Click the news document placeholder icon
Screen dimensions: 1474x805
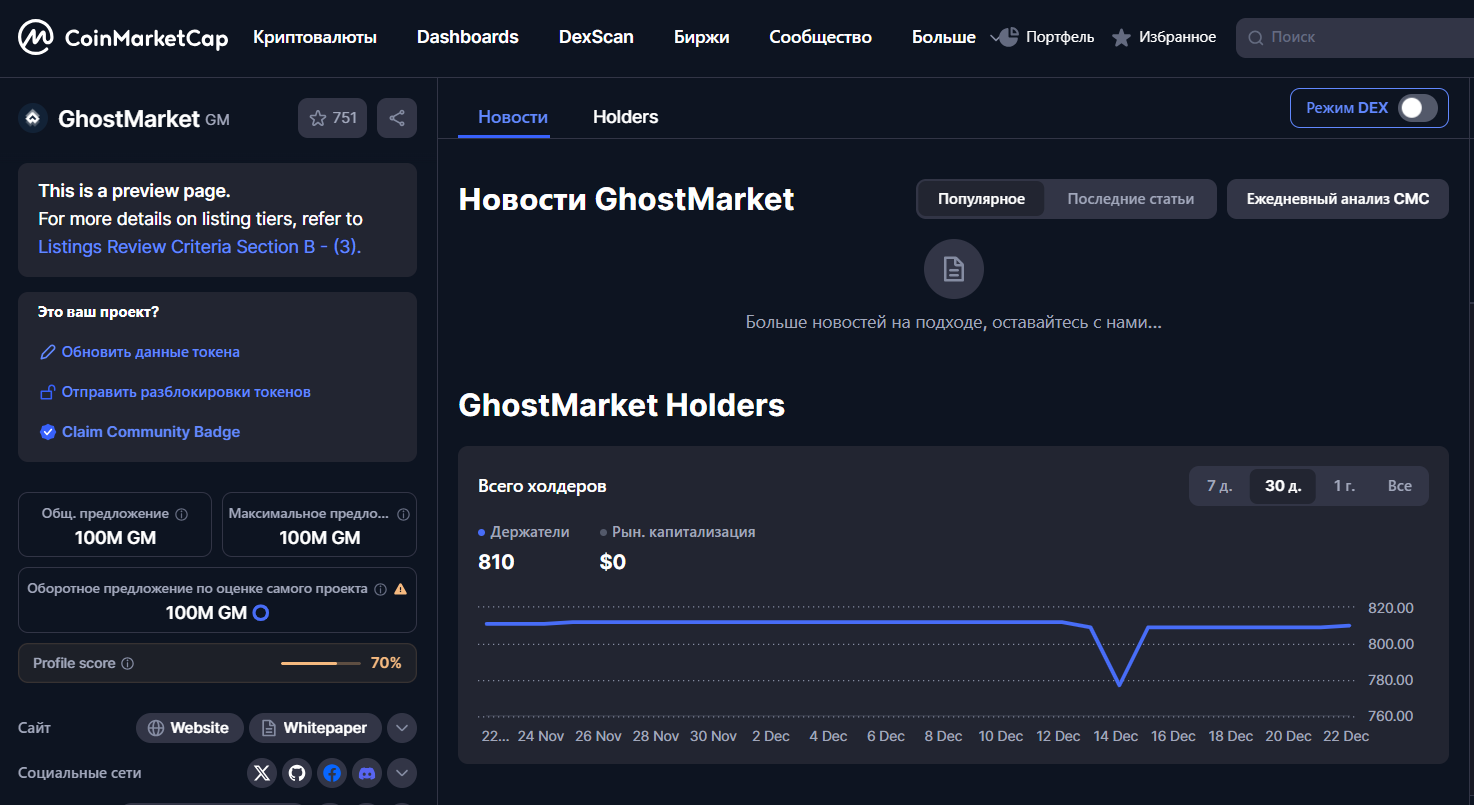click(x=954, y=269)
